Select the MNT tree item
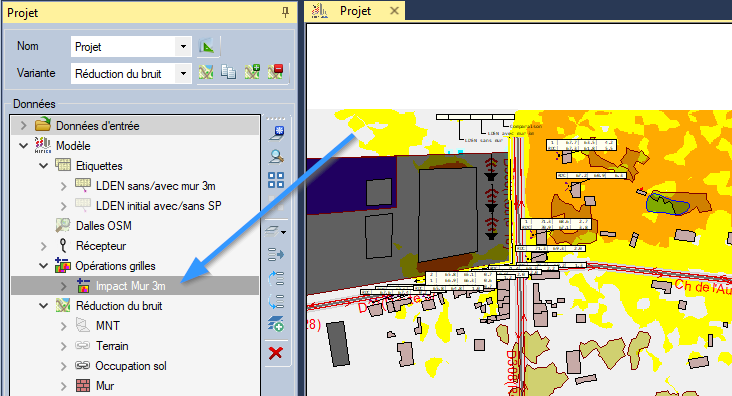This screenshot has width=732, height=396. 108,326
